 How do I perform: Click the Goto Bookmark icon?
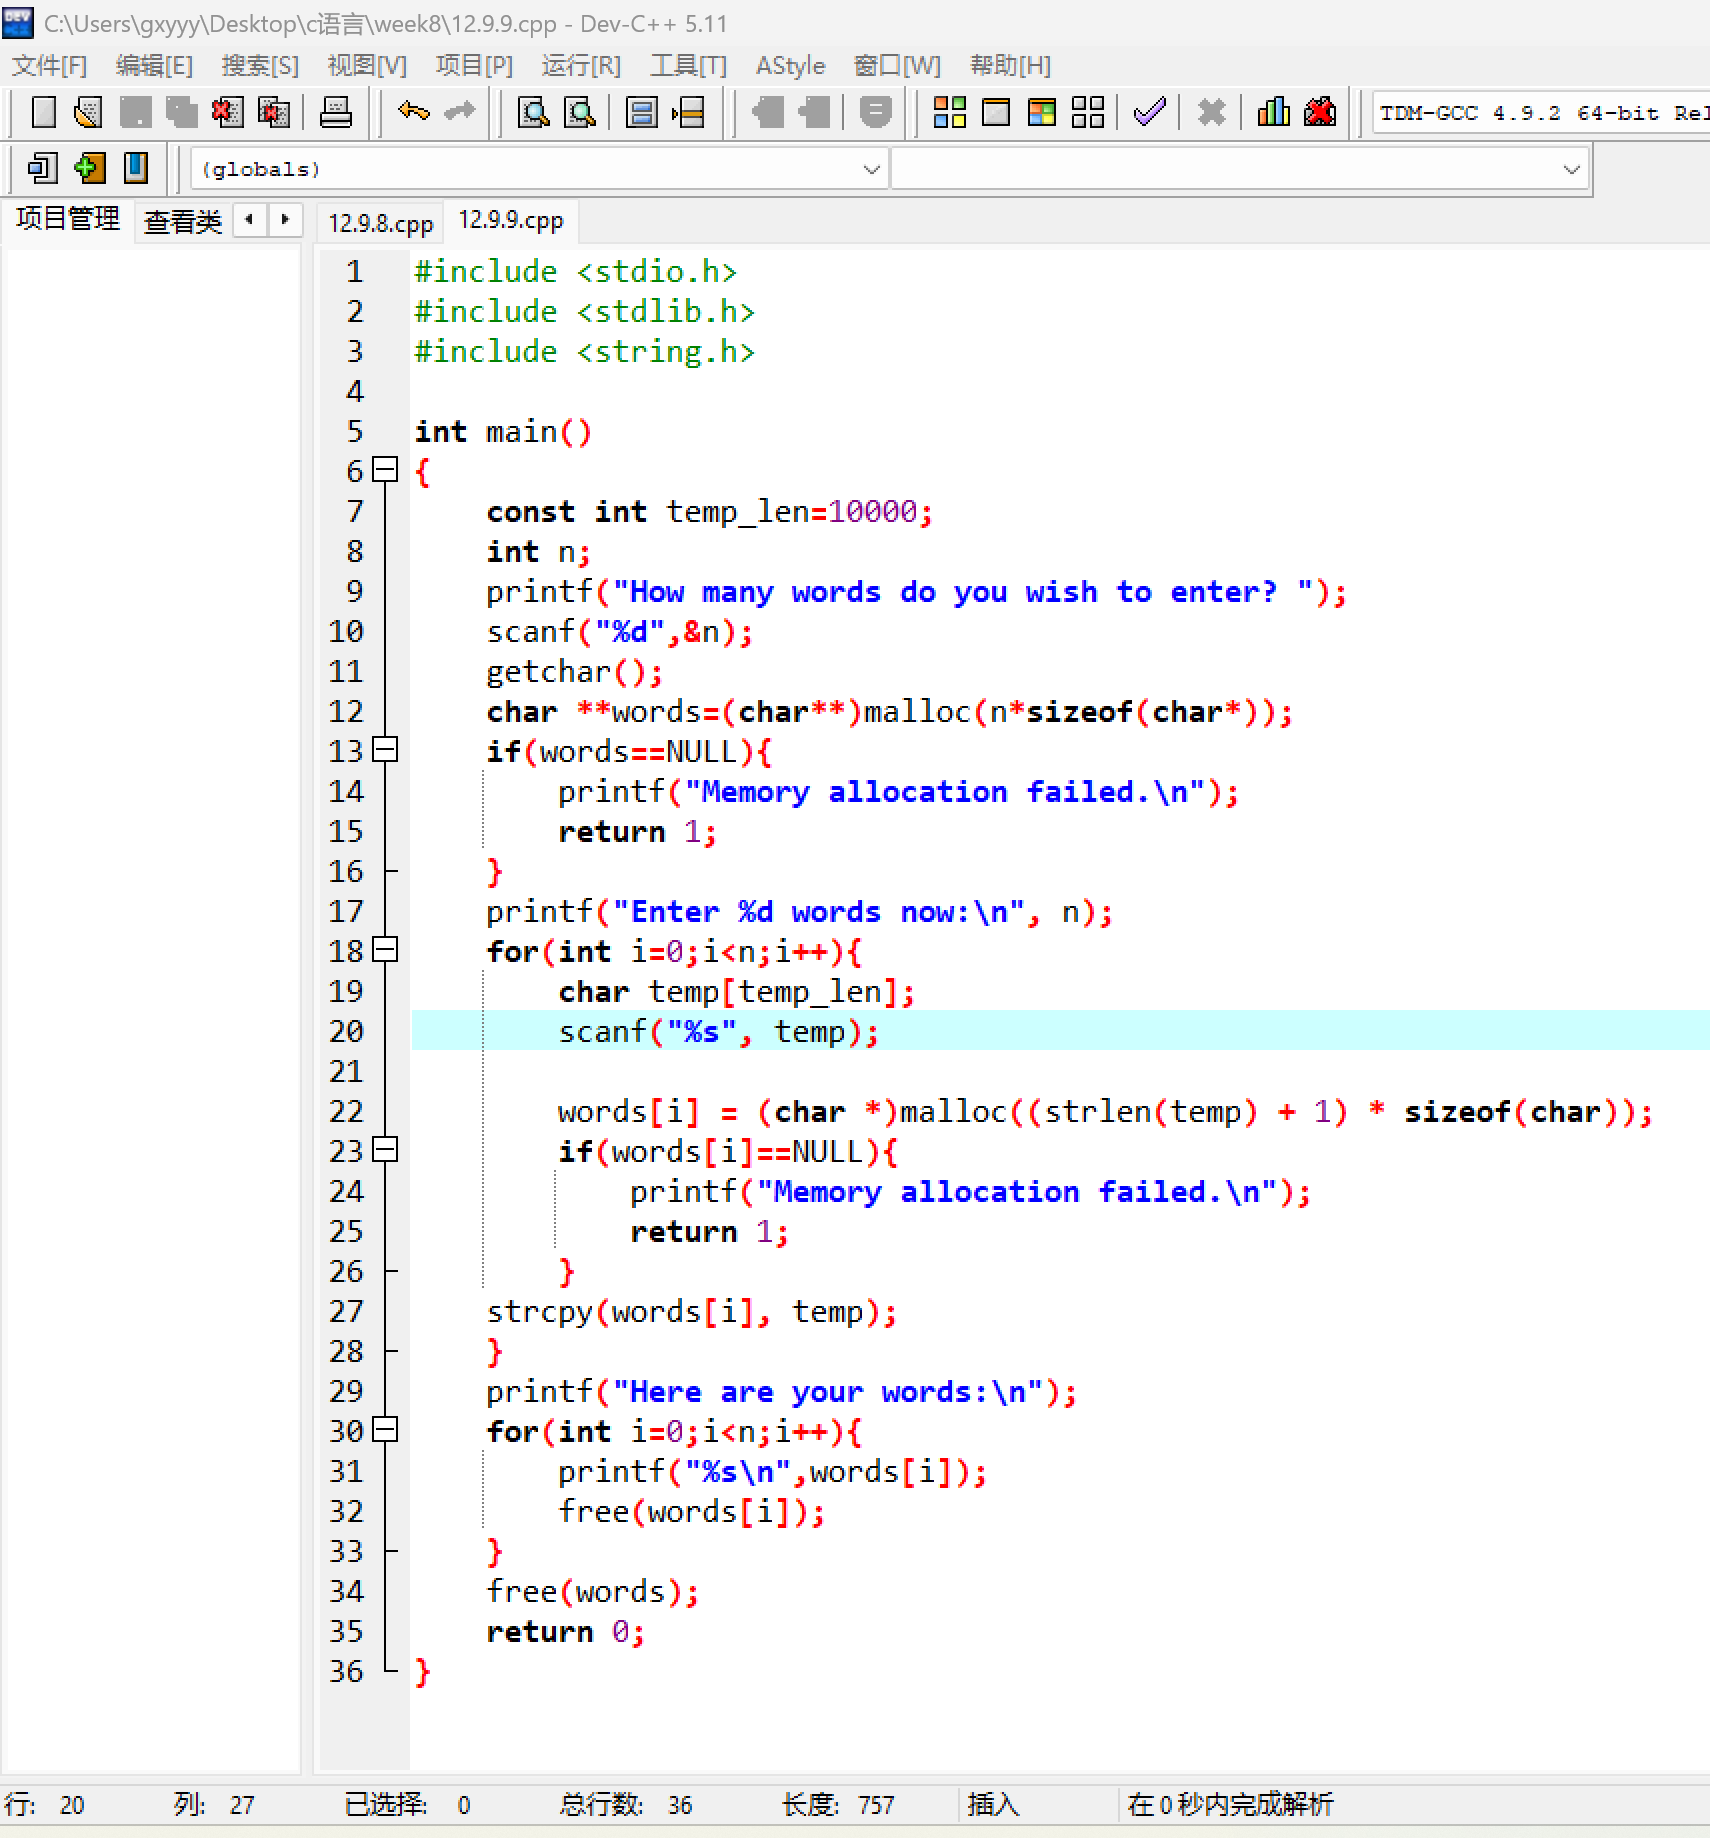(x=135, y=168)
